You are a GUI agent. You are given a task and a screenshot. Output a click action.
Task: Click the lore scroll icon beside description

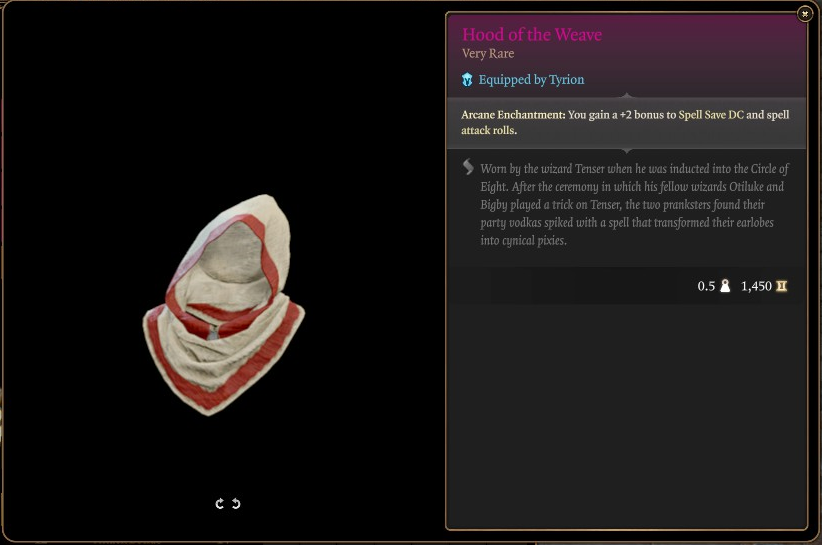click(x=468, y=167)
